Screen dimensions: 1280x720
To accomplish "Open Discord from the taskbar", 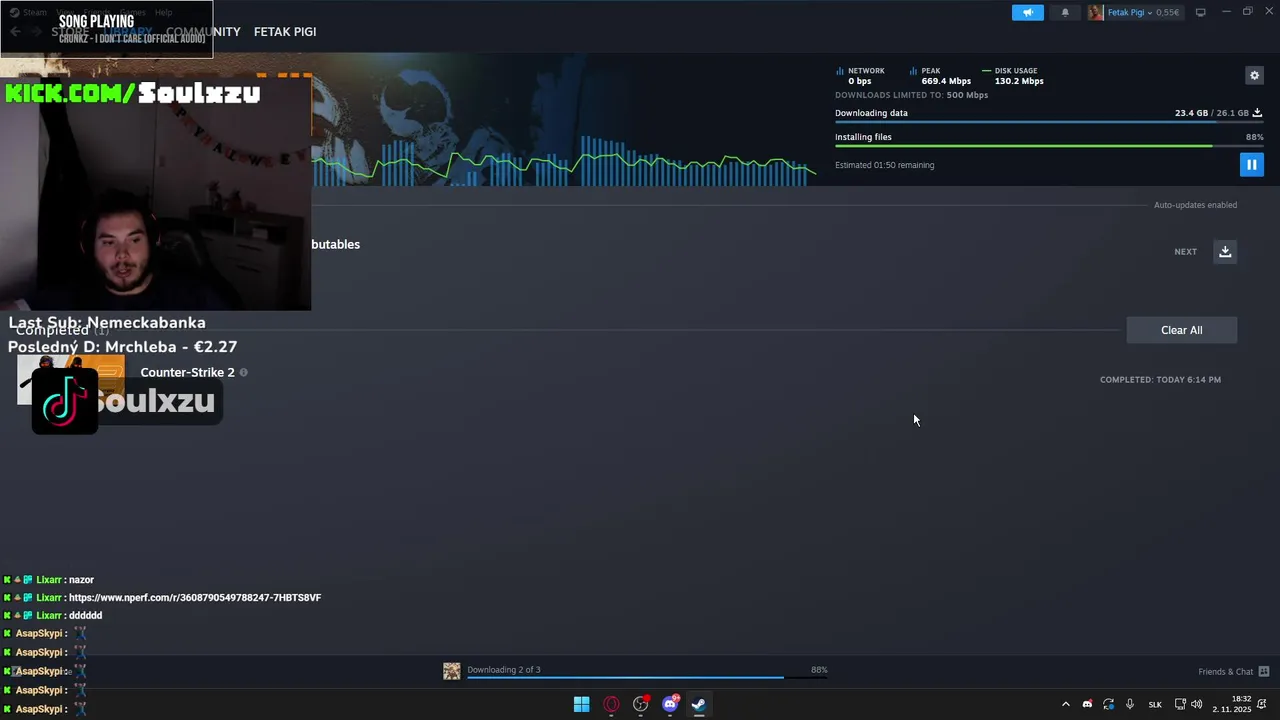I will [x=670, y=704].
